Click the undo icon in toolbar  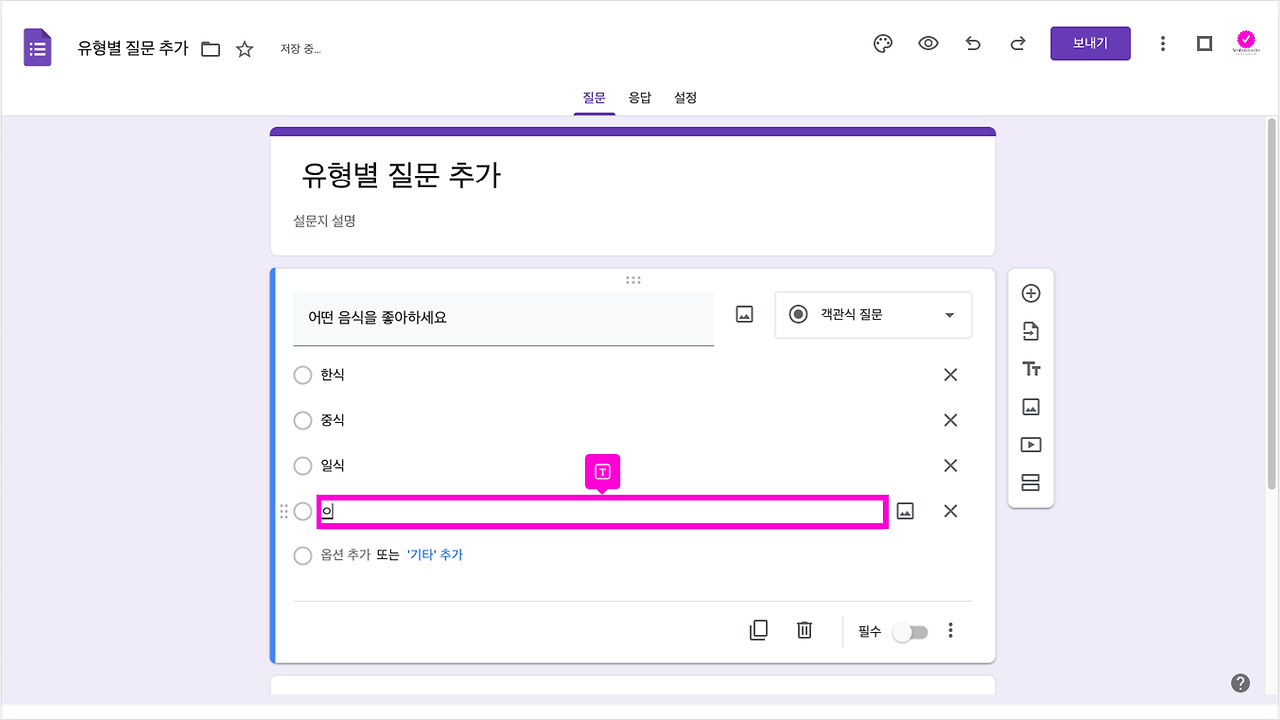[973, 43]
